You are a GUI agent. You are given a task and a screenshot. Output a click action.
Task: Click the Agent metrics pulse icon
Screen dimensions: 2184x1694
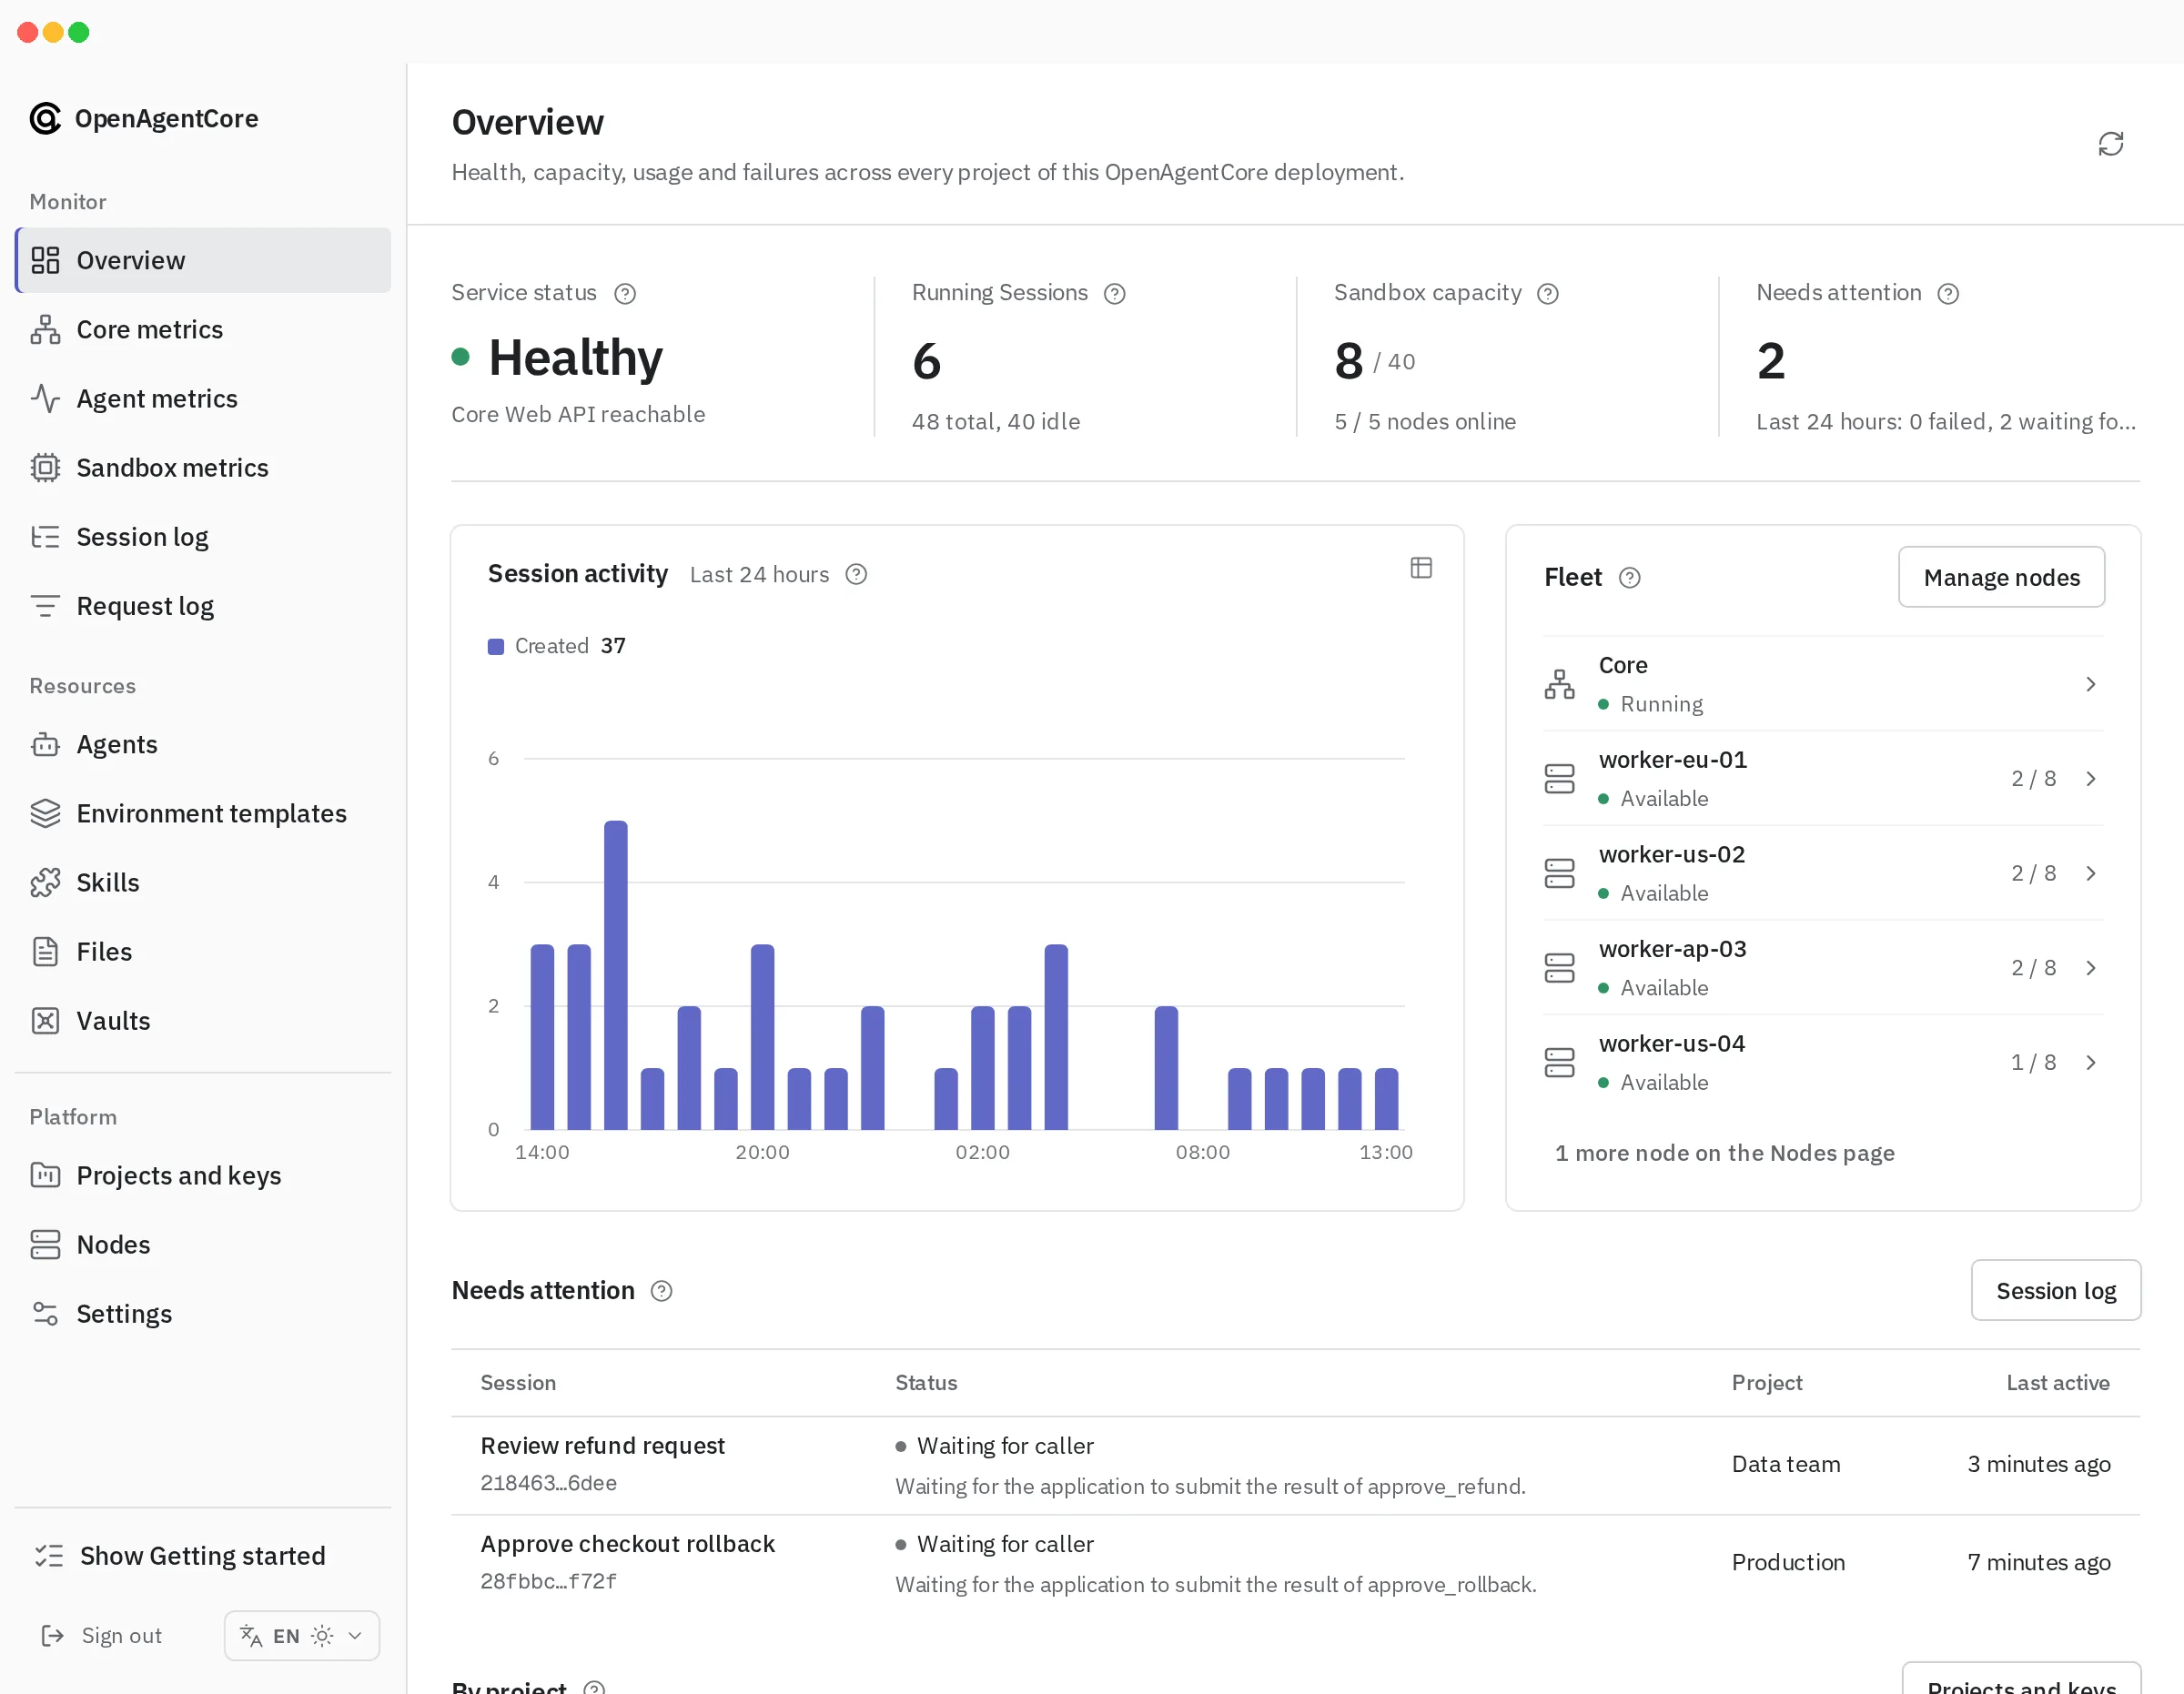click(x=45, y=398)
